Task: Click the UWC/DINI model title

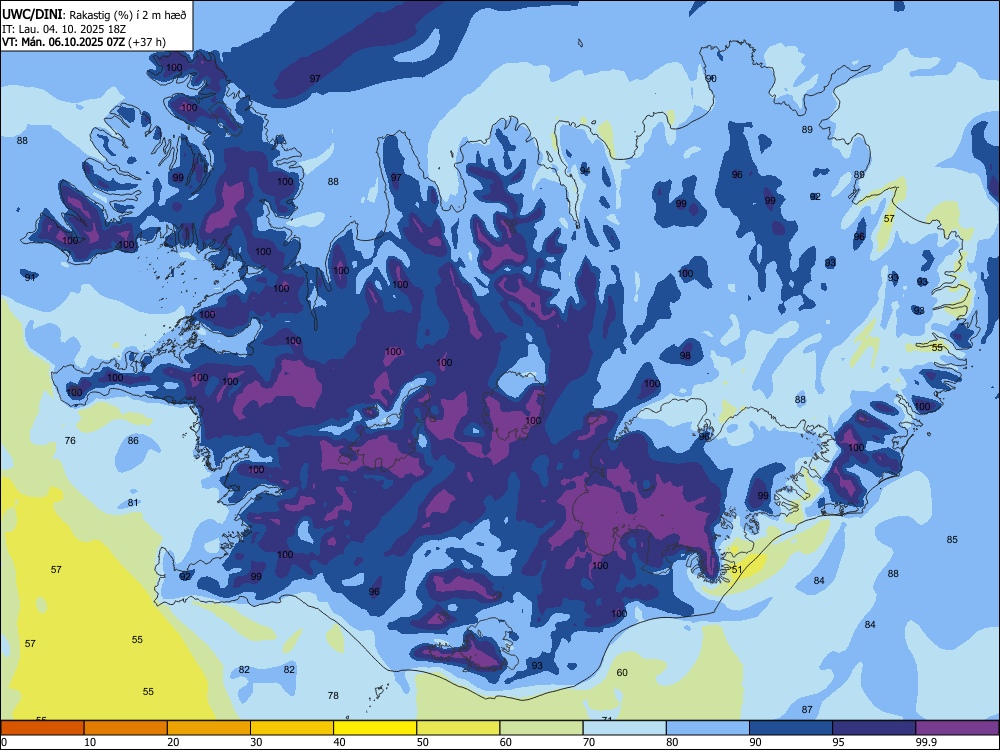Action: point(32,15)
